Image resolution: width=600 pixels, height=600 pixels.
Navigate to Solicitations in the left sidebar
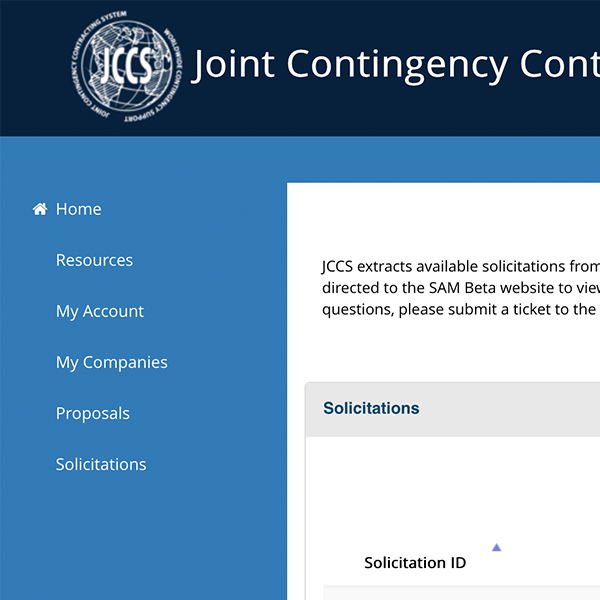coord(101,464)
